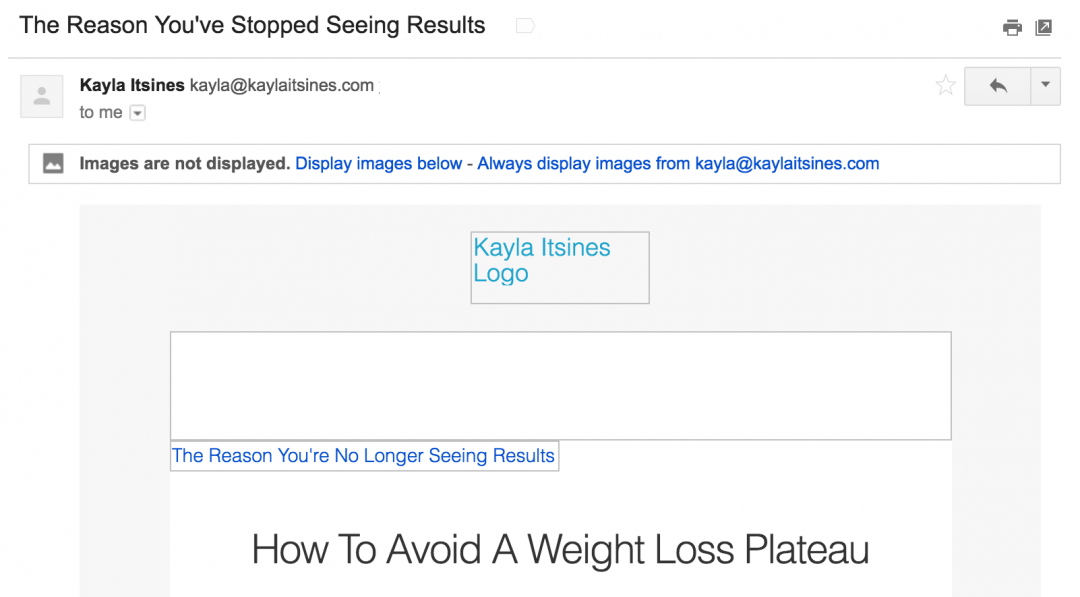Click the "How To Avoid A Weight Loss Plateau" heading

click(560, 550)
